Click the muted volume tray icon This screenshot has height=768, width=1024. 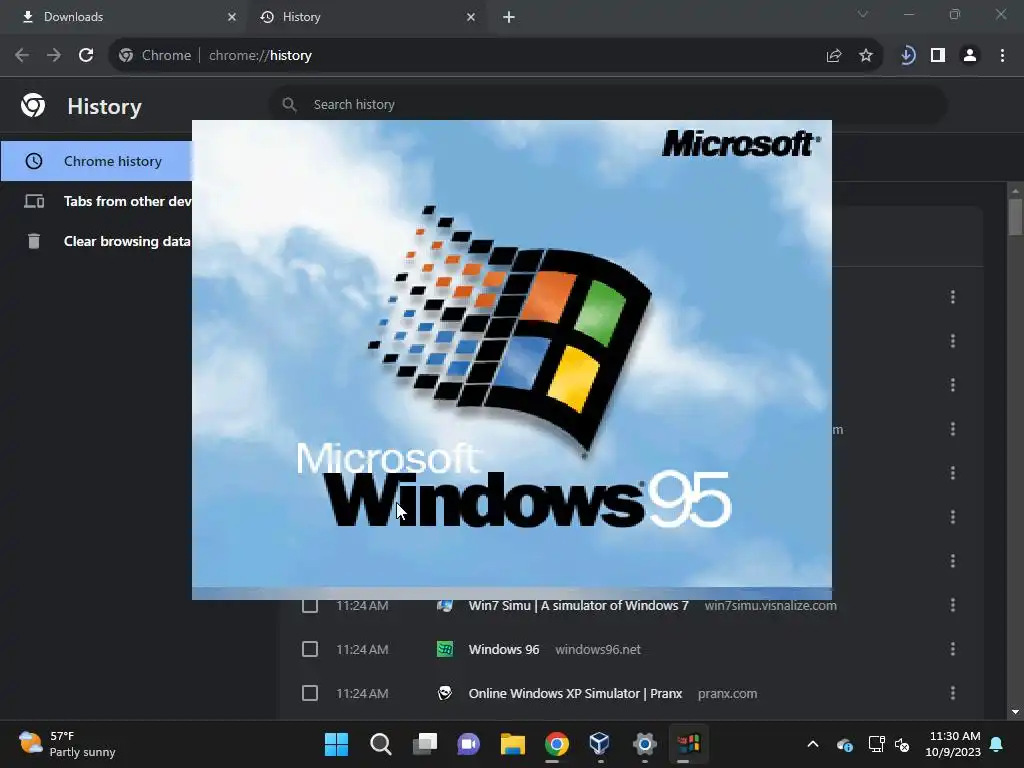(x=903, y=744)
